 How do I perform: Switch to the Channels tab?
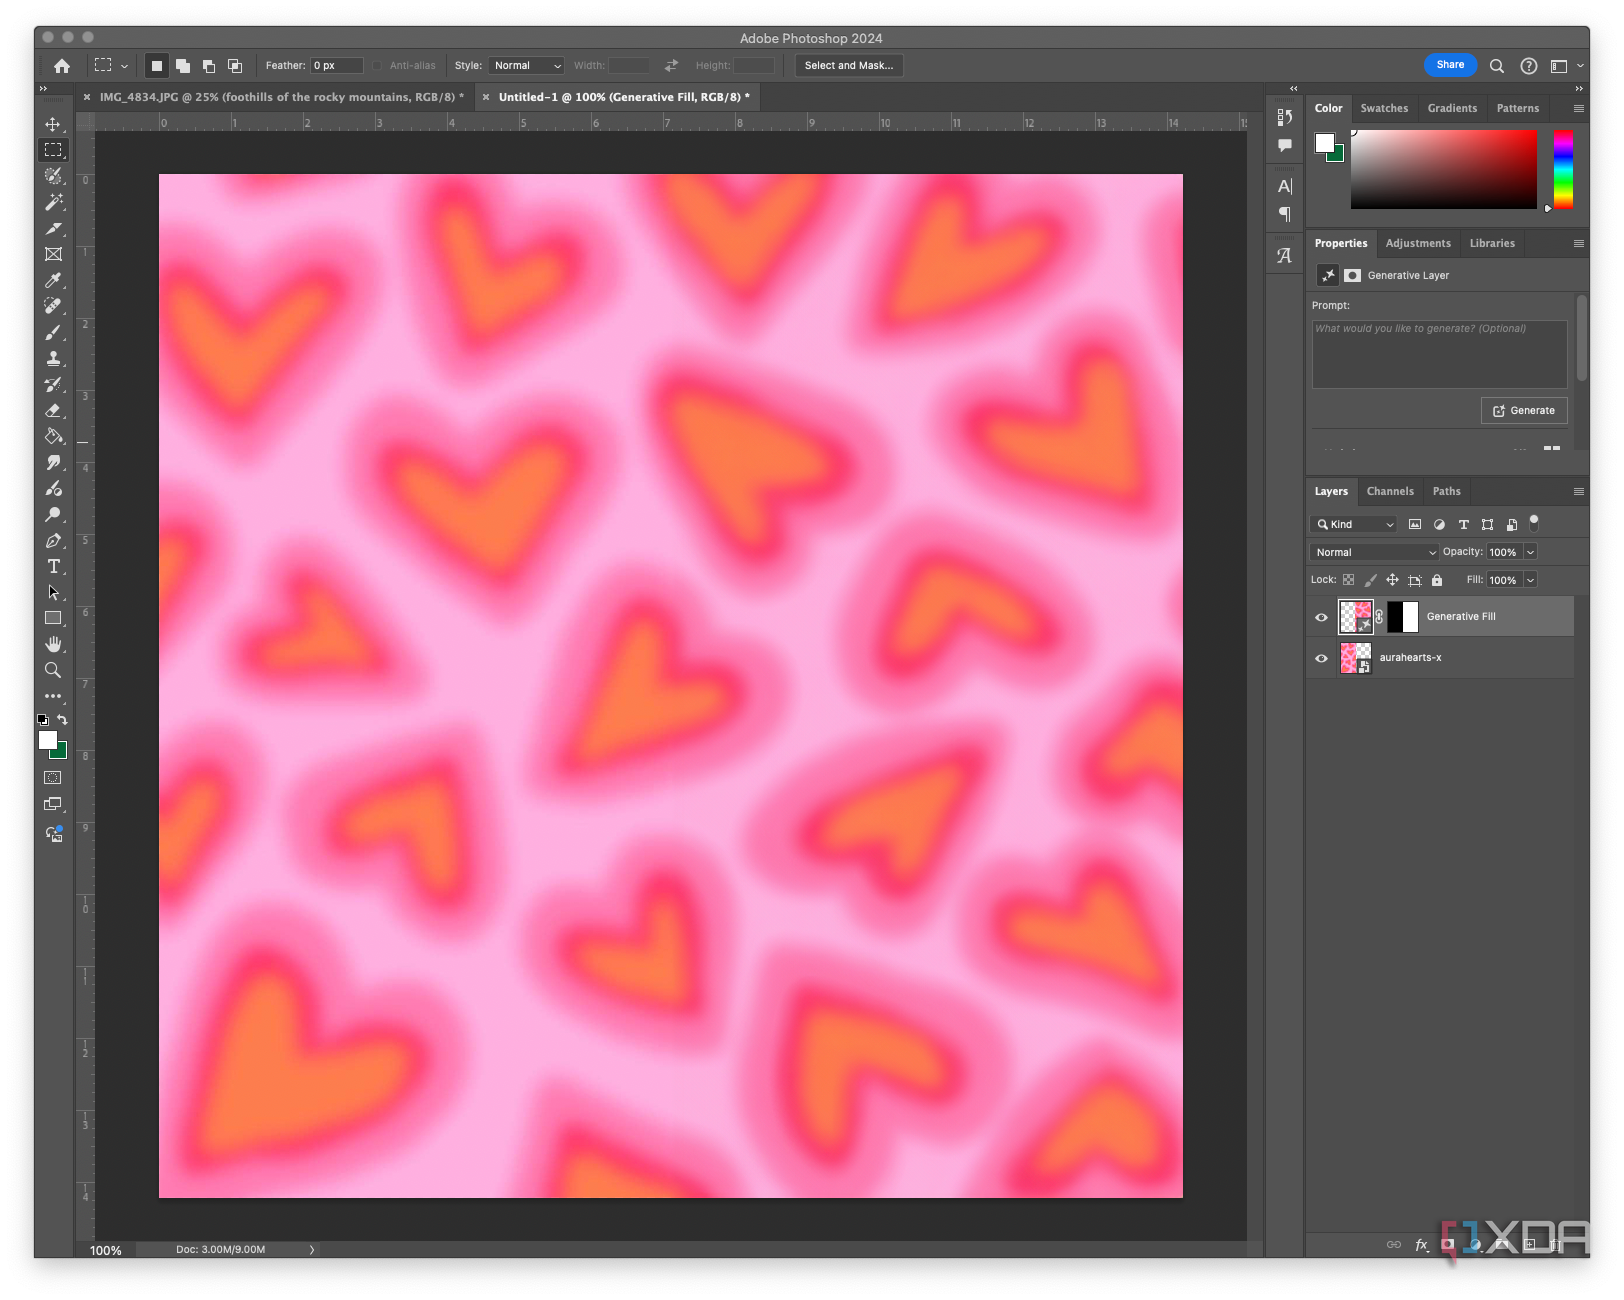pos(1390,491)
